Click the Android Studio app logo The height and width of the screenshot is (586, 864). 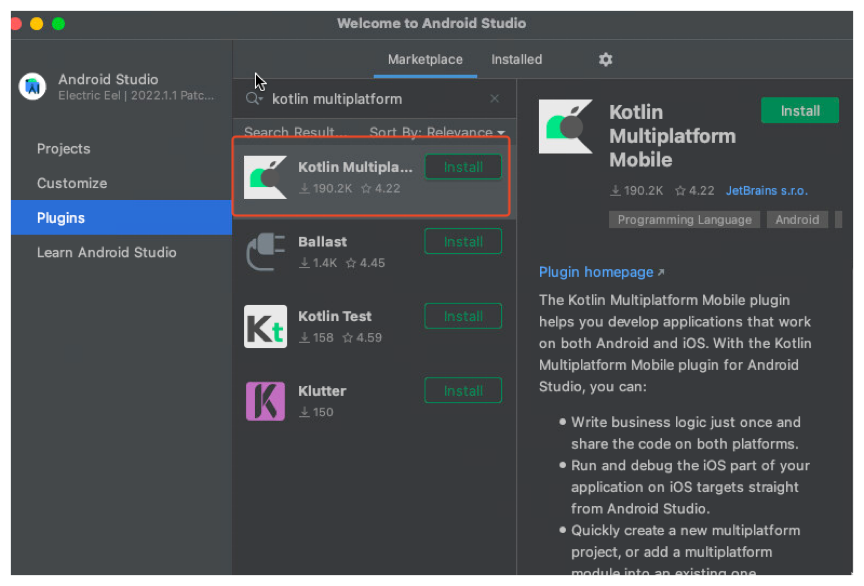pyautogui.click(x=33, y=87)
